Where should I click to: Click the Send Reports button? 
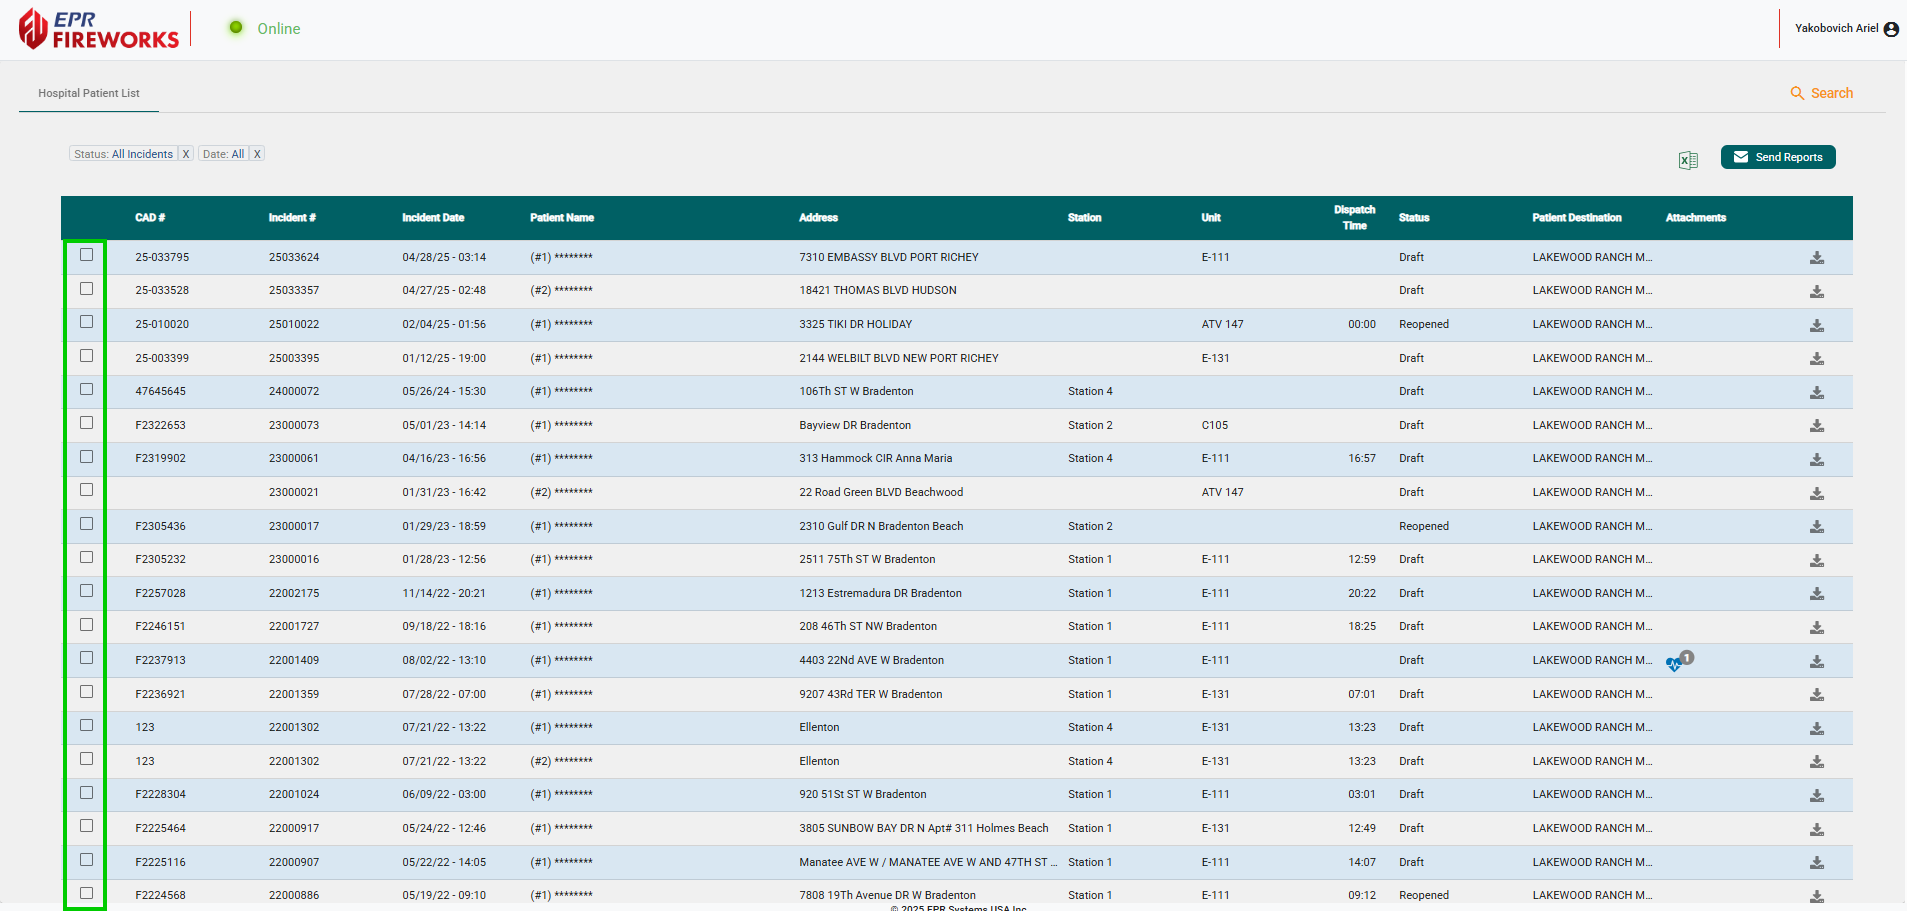point(1778,156)
